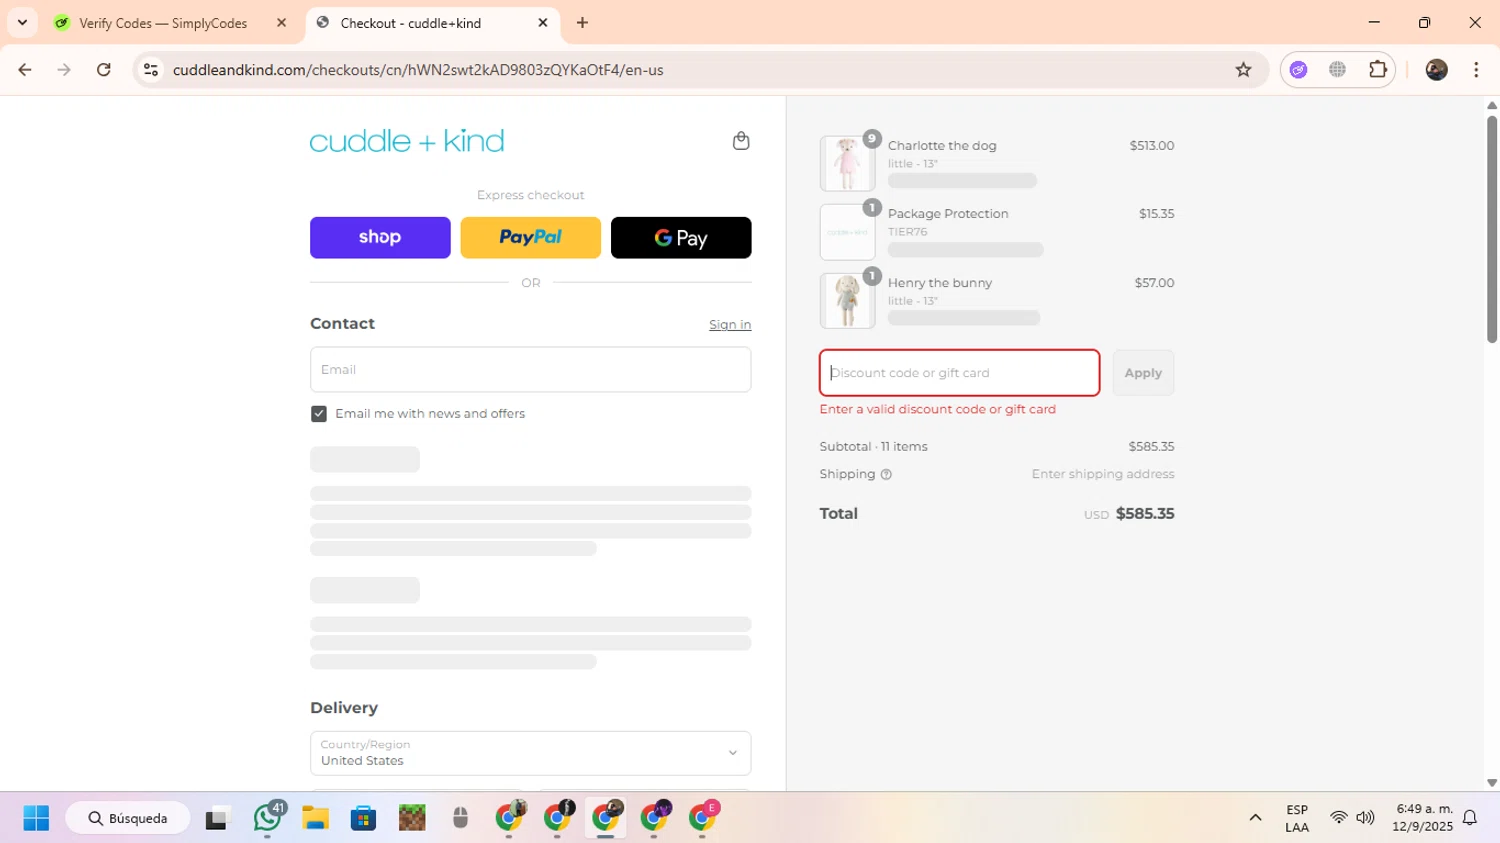
Task: Close the Checkout cuddle+kind tab
Action: 543,23
